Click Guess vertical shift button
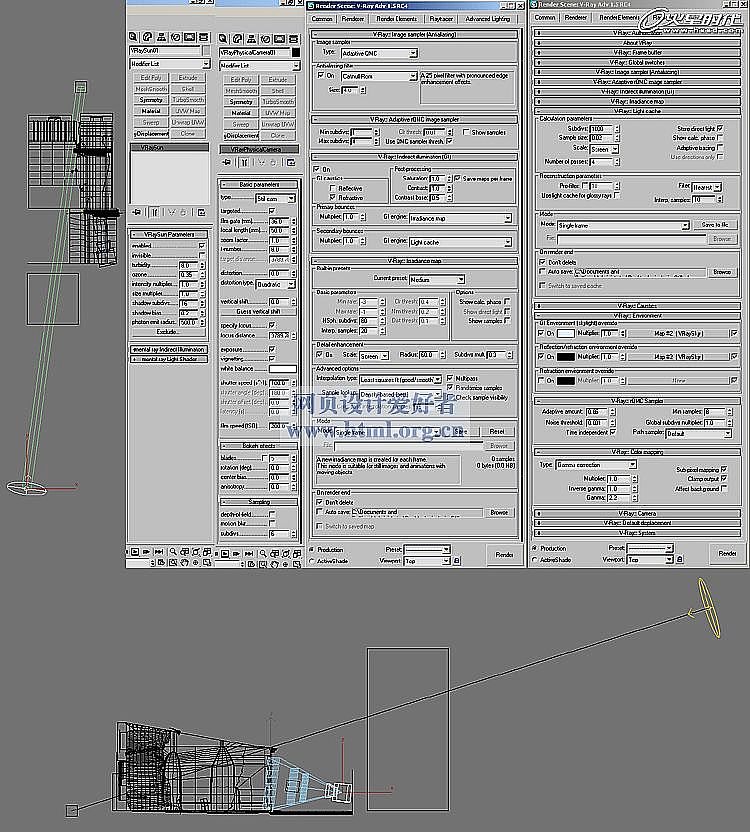The image size is (750, 832). tap(258, 312)
